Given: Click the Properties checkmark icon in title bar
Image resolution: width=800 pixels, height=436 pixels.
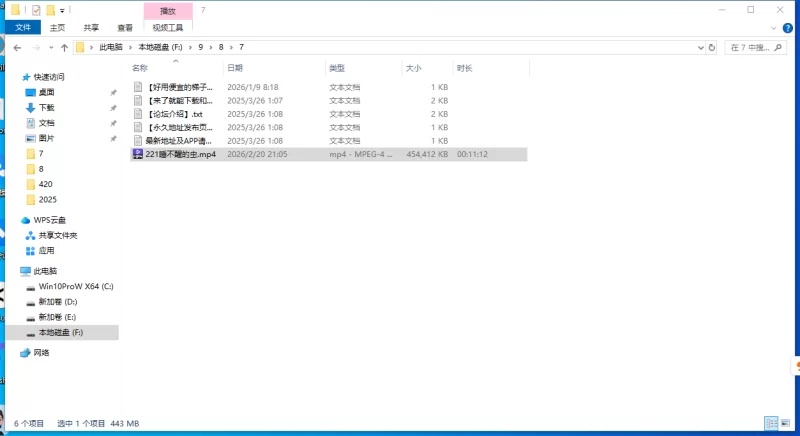Looking at the screenshot, I should click(36, 10).
